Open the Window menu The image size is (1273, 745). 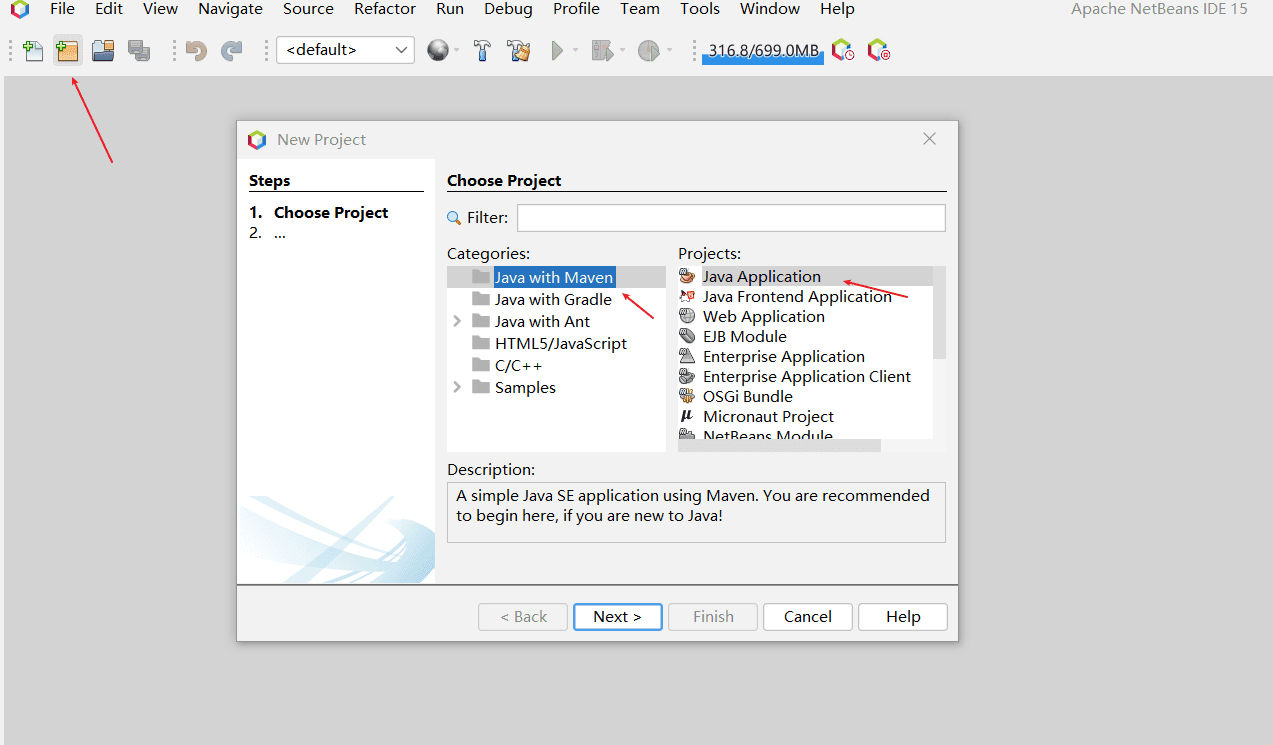click(x=770, y=9)
